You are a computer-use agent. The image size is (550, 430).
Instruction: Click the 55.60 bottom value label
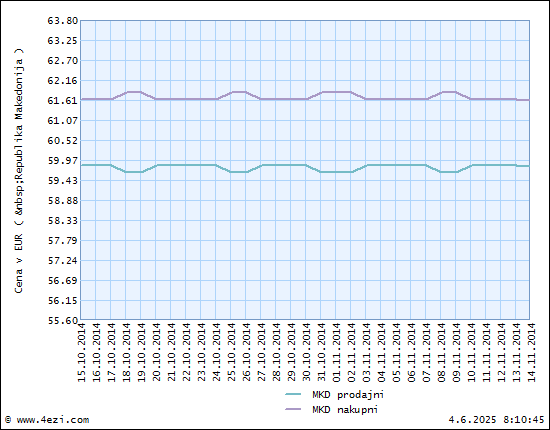(62, 321)
